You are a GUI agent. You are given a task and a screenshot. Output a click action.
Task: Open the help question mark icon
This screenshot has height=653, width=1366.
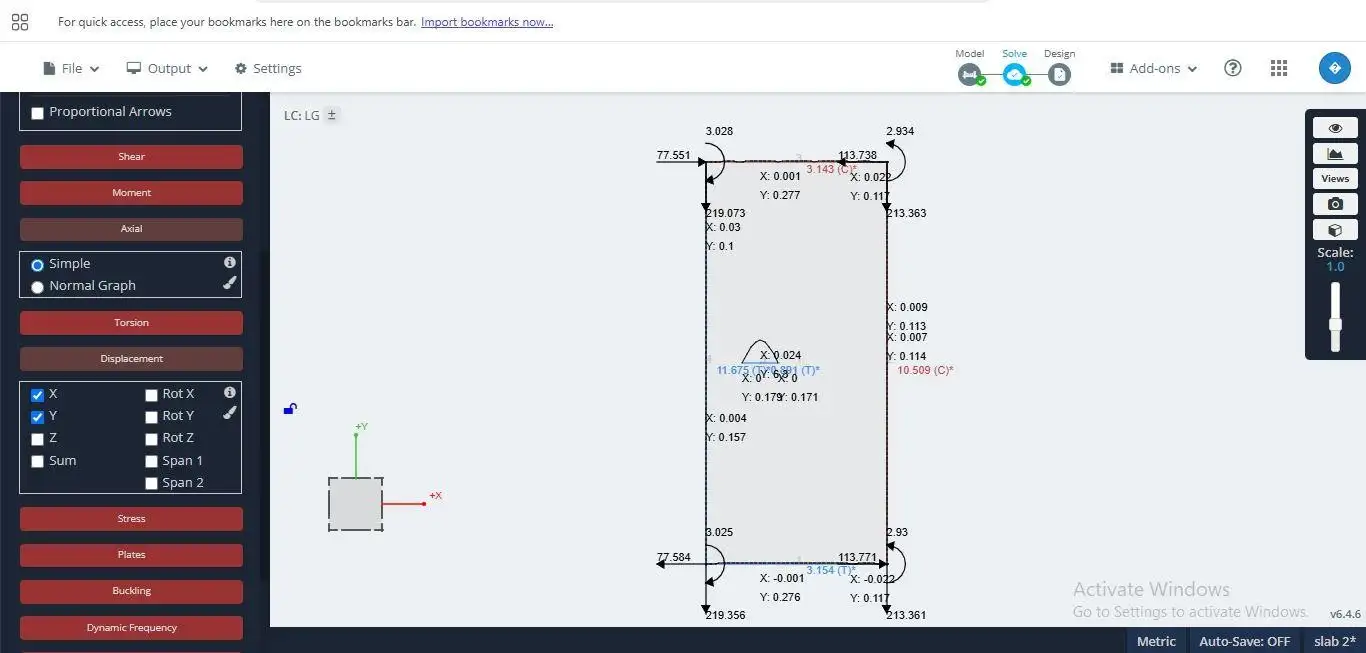click(x=1233, y=68)
